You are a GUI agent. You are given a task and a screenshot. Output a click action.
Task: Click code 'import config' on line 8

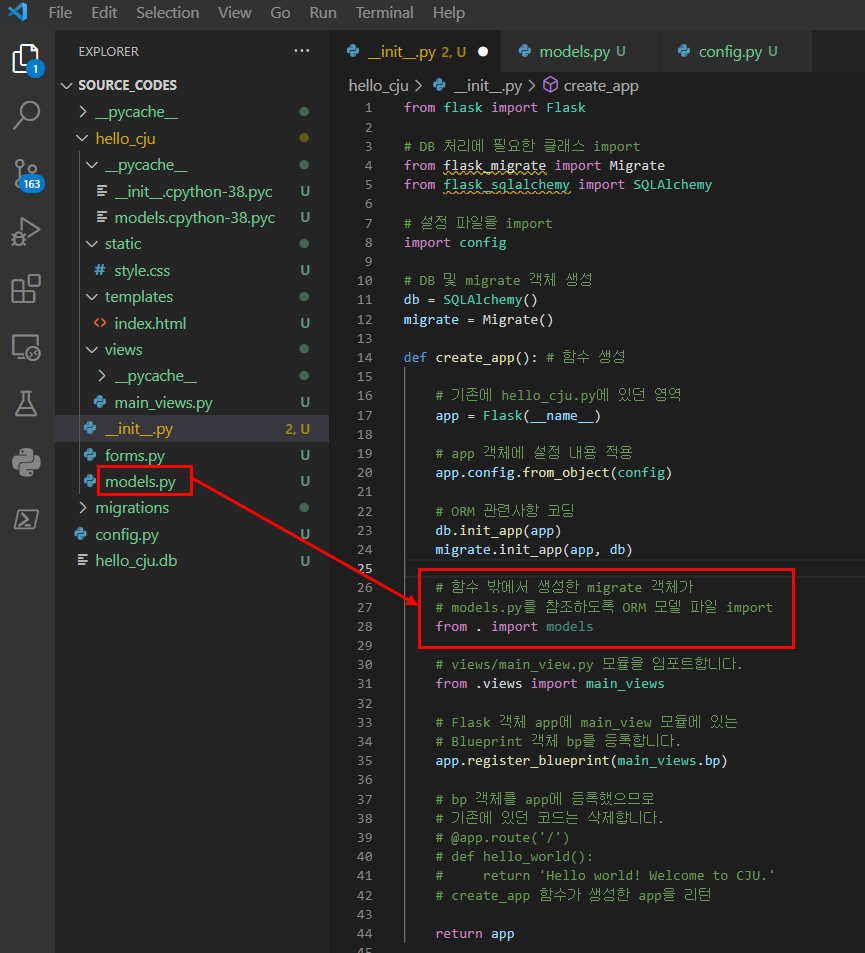point(455,243)
